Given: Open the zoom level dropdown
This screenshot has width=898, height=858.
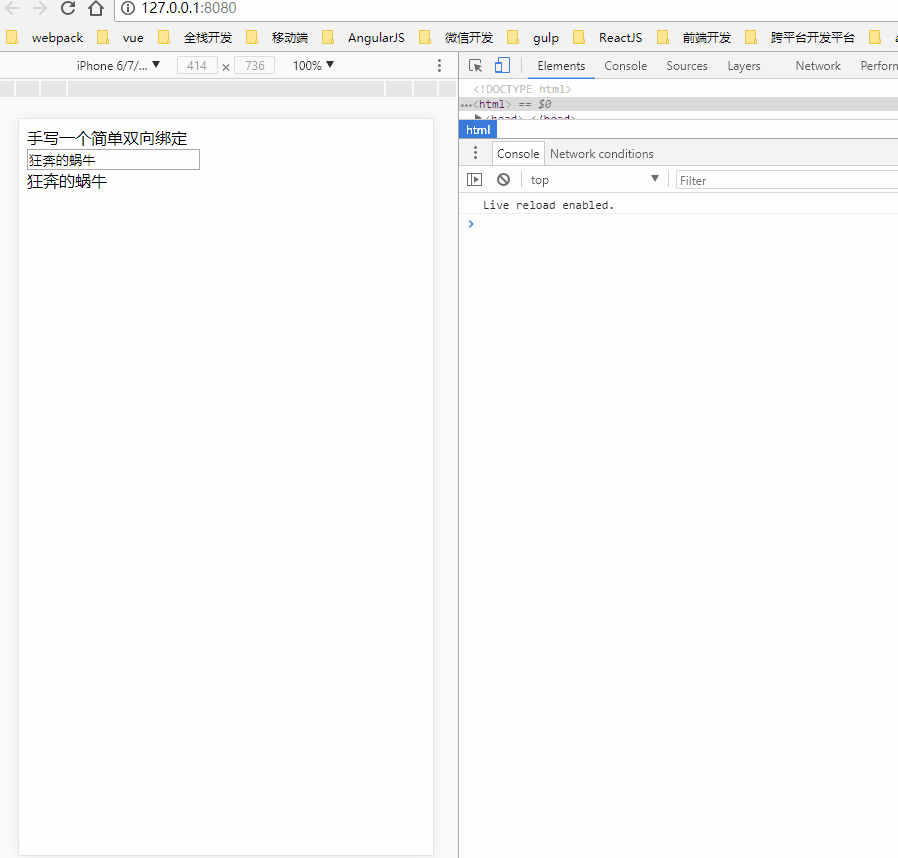Looking at the screenshot, I should 311,65.
